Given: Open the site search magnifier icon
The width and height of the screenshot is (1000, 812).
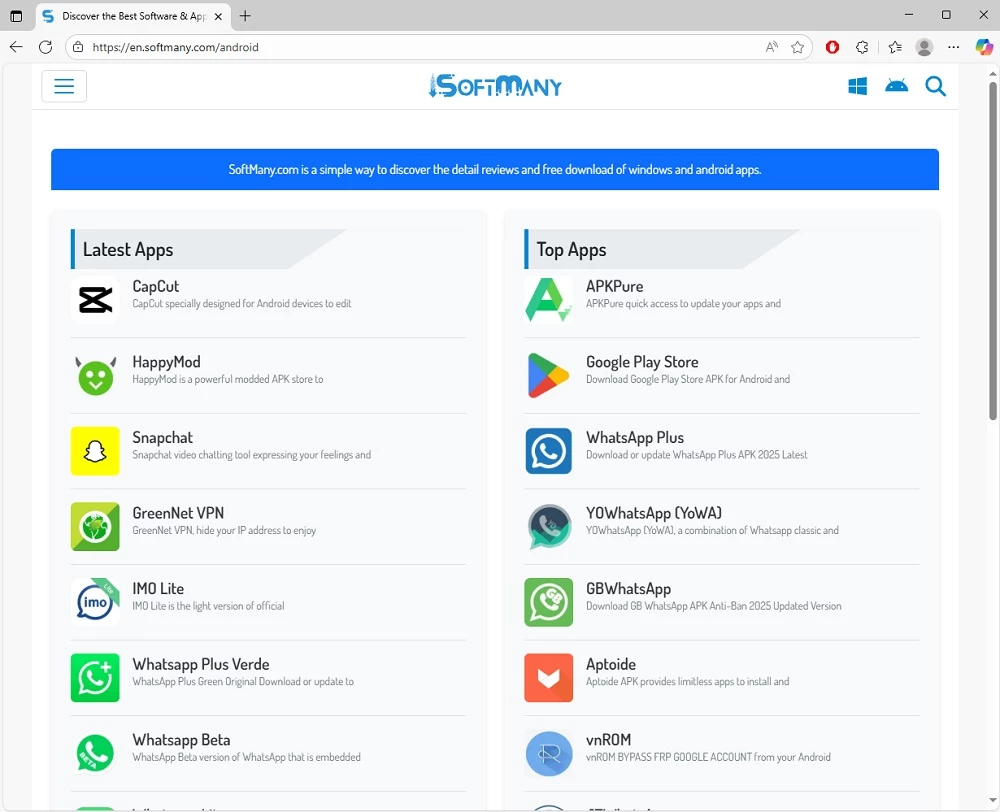Looking at the screenshot, I should pyautogui.click(x=935, y=87).
